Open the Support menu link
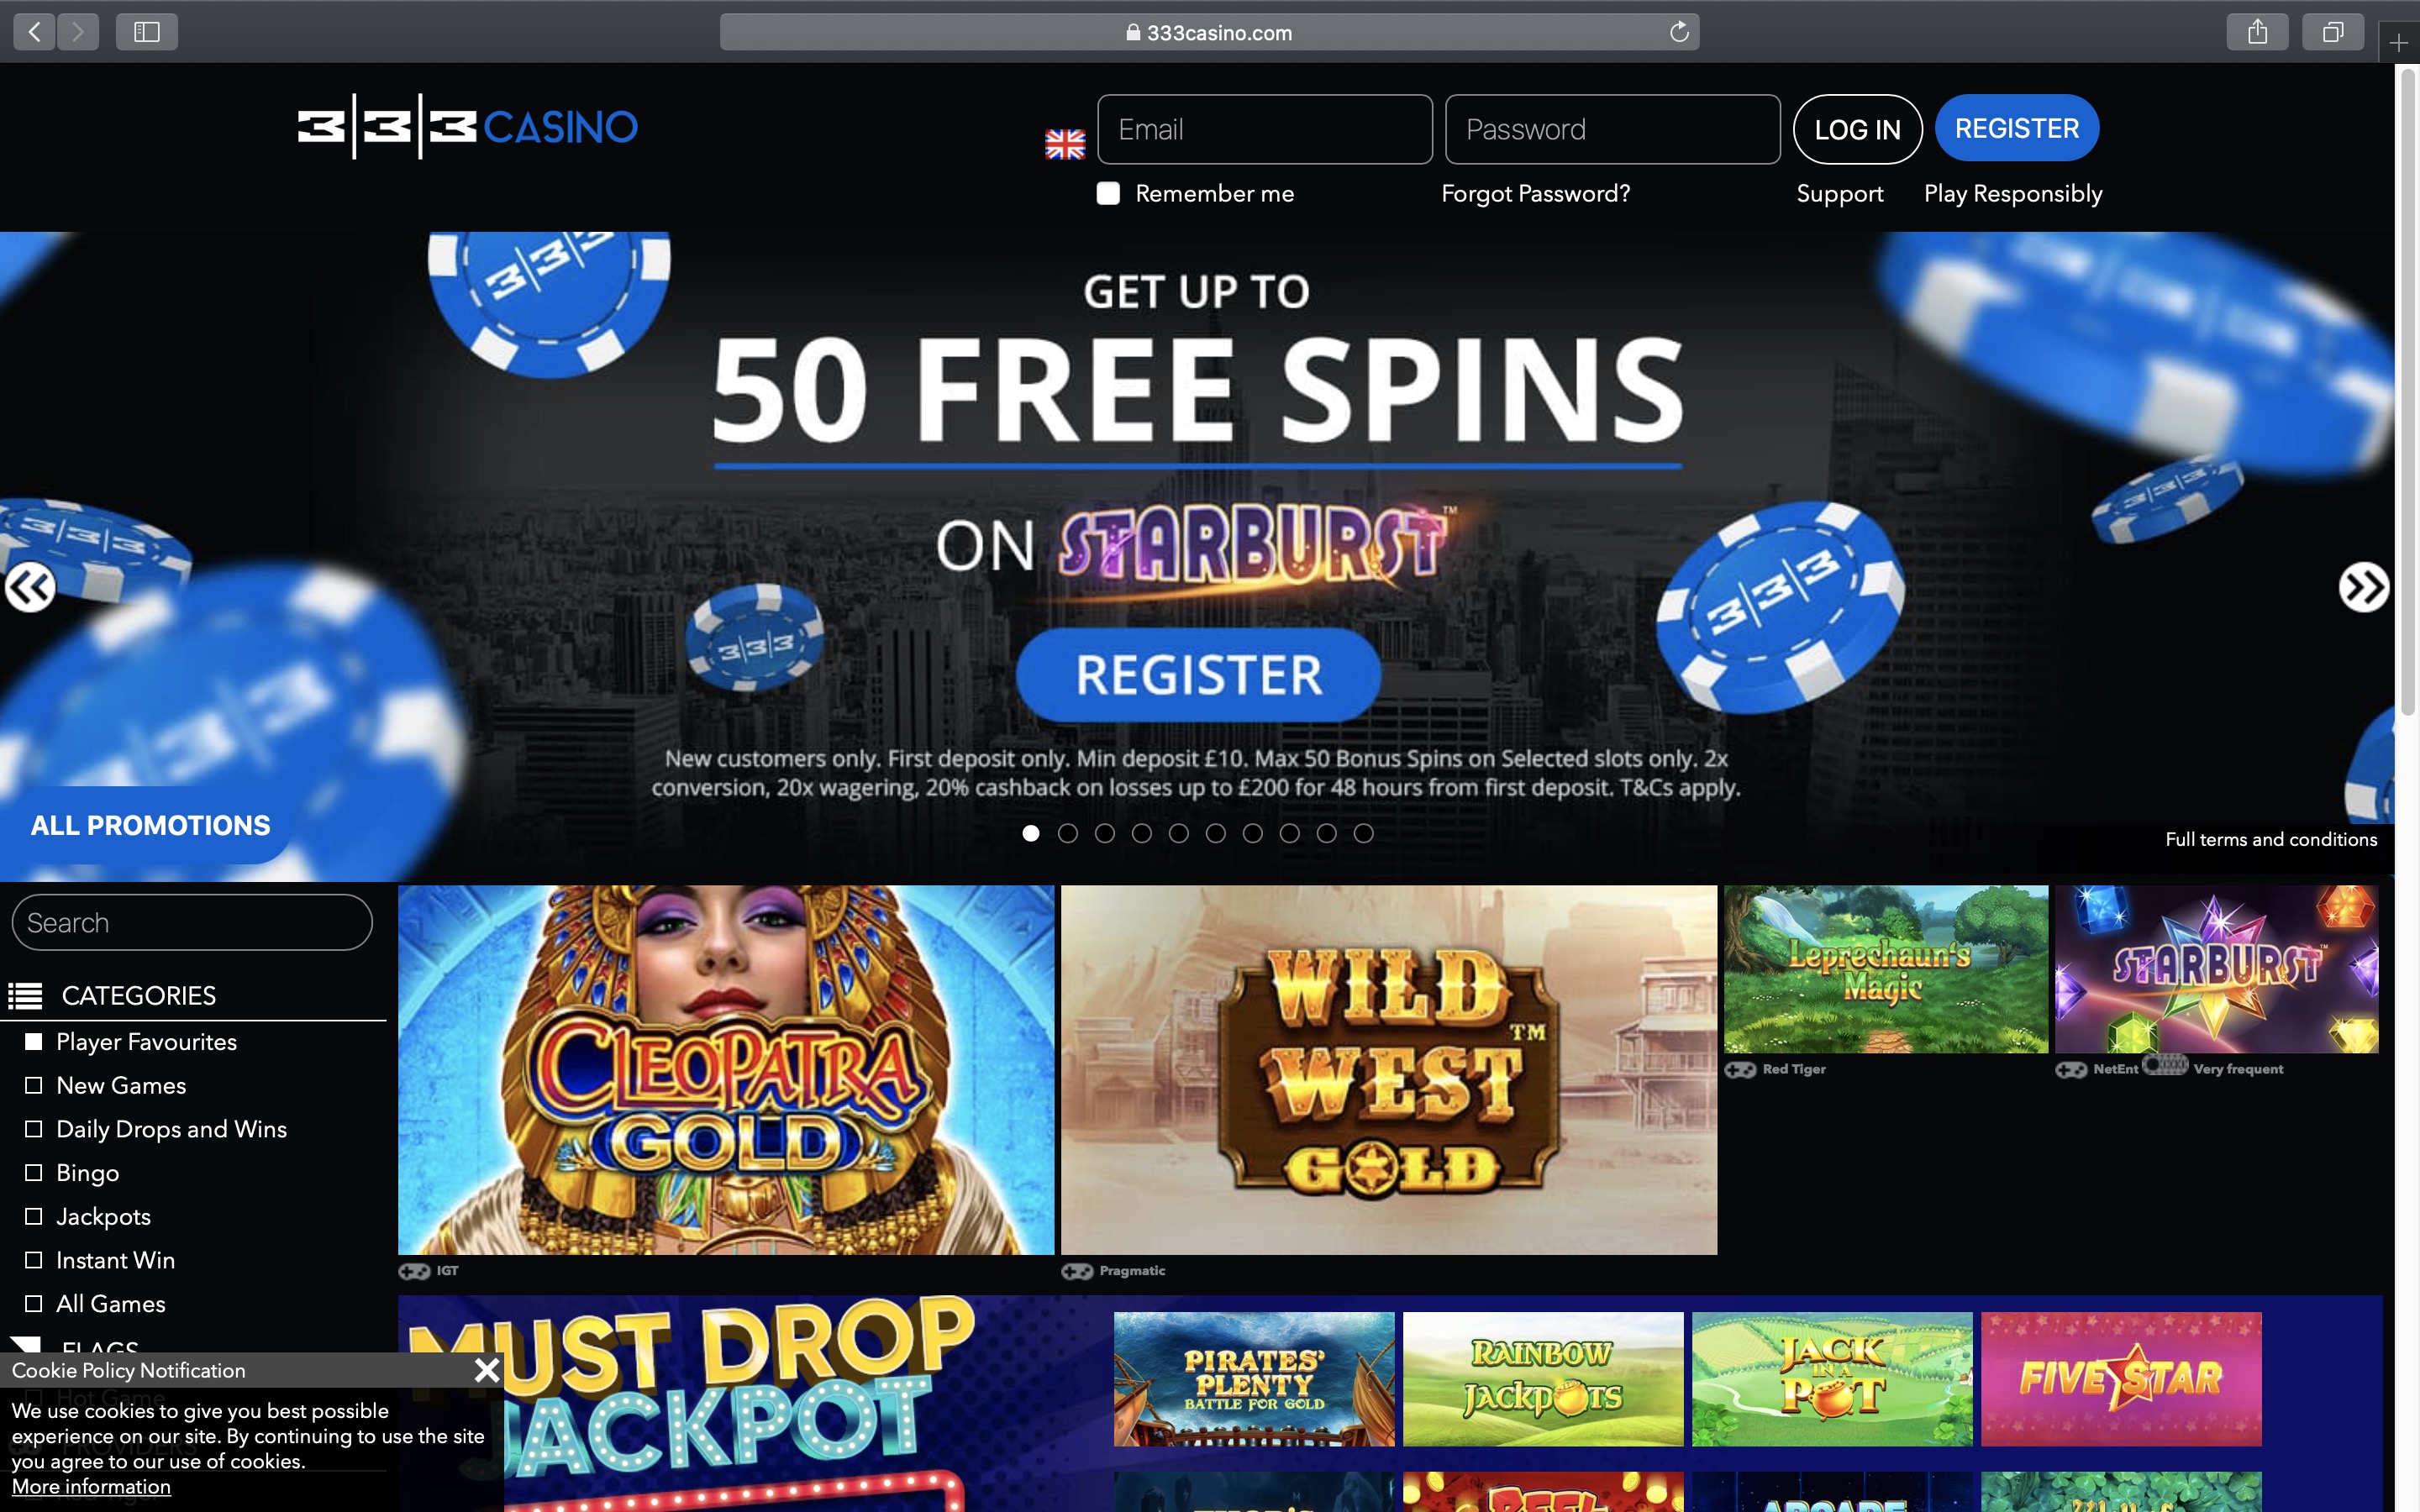The image size is (2420, 1512). (x=1840, y=193)
